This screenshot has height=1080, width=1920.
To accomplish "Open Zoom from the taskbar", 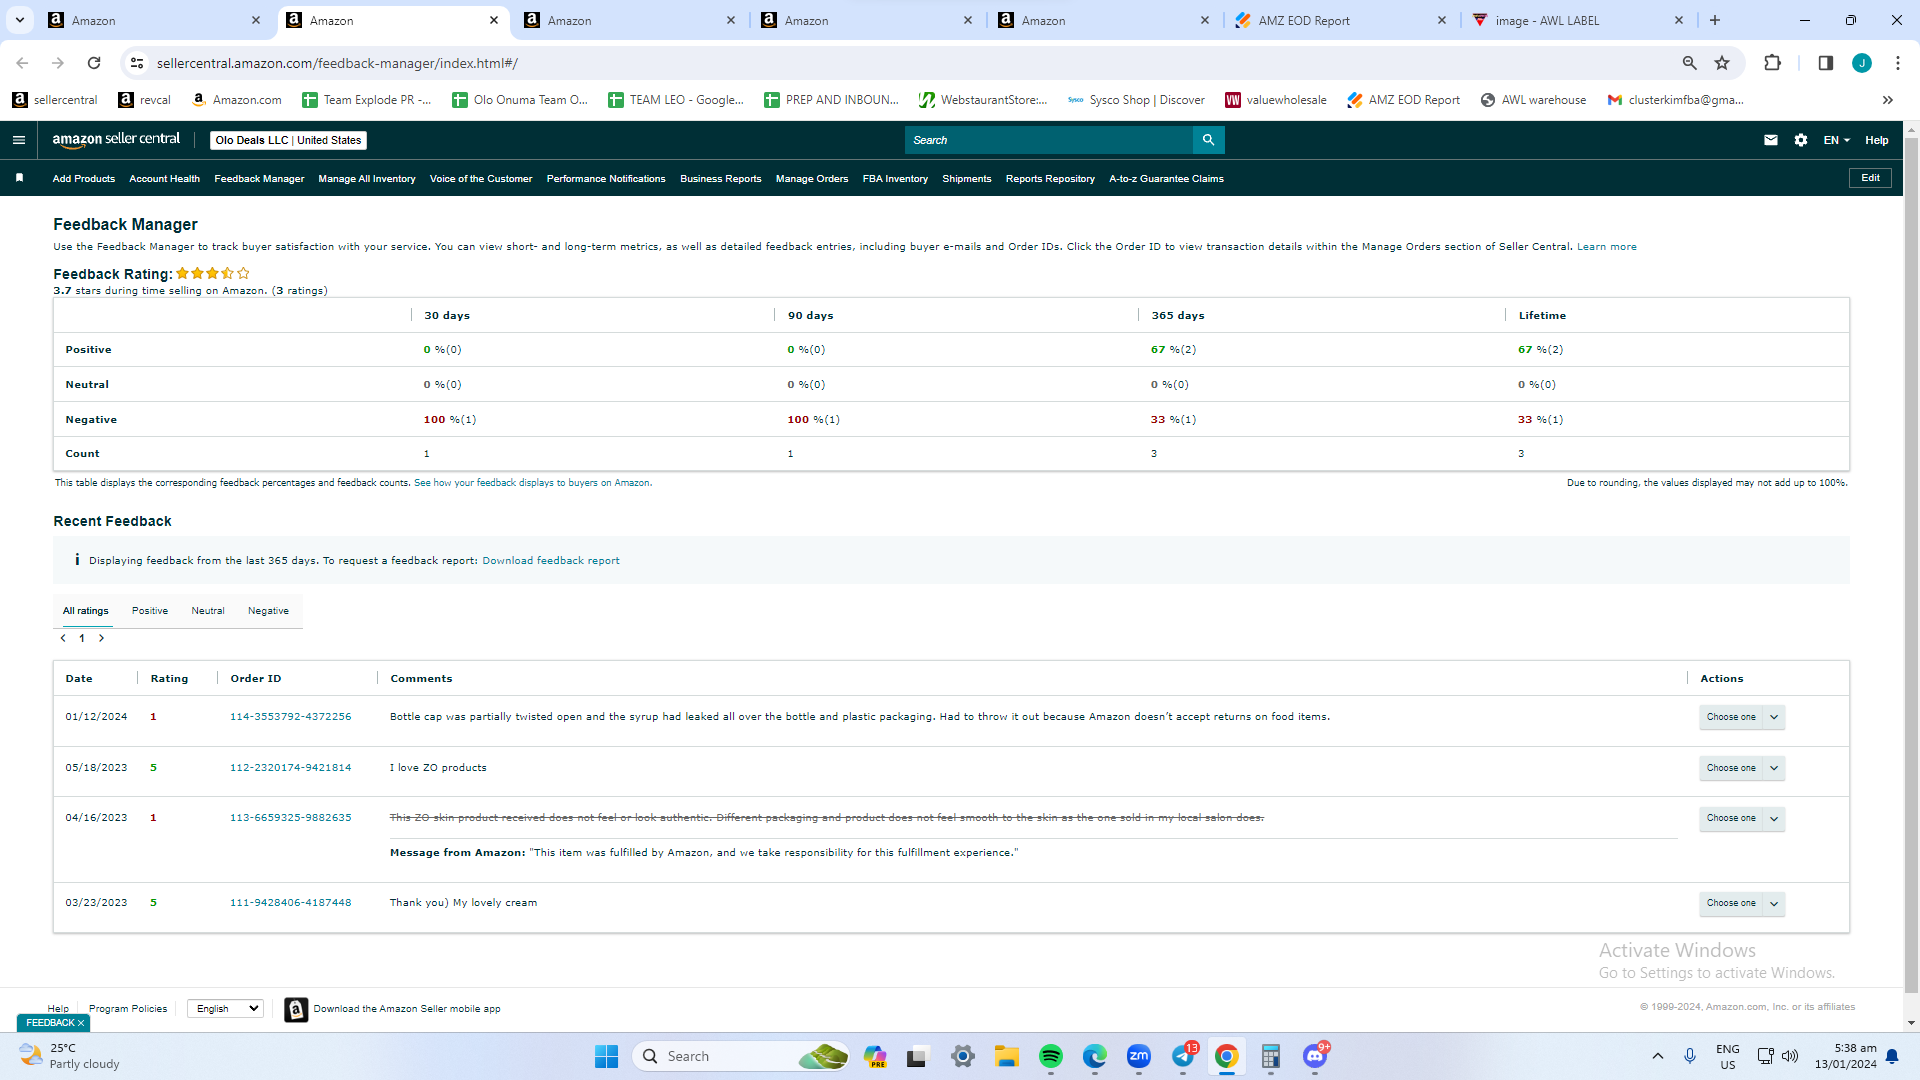I will pyautogui.click(x=1138, y=1056).
